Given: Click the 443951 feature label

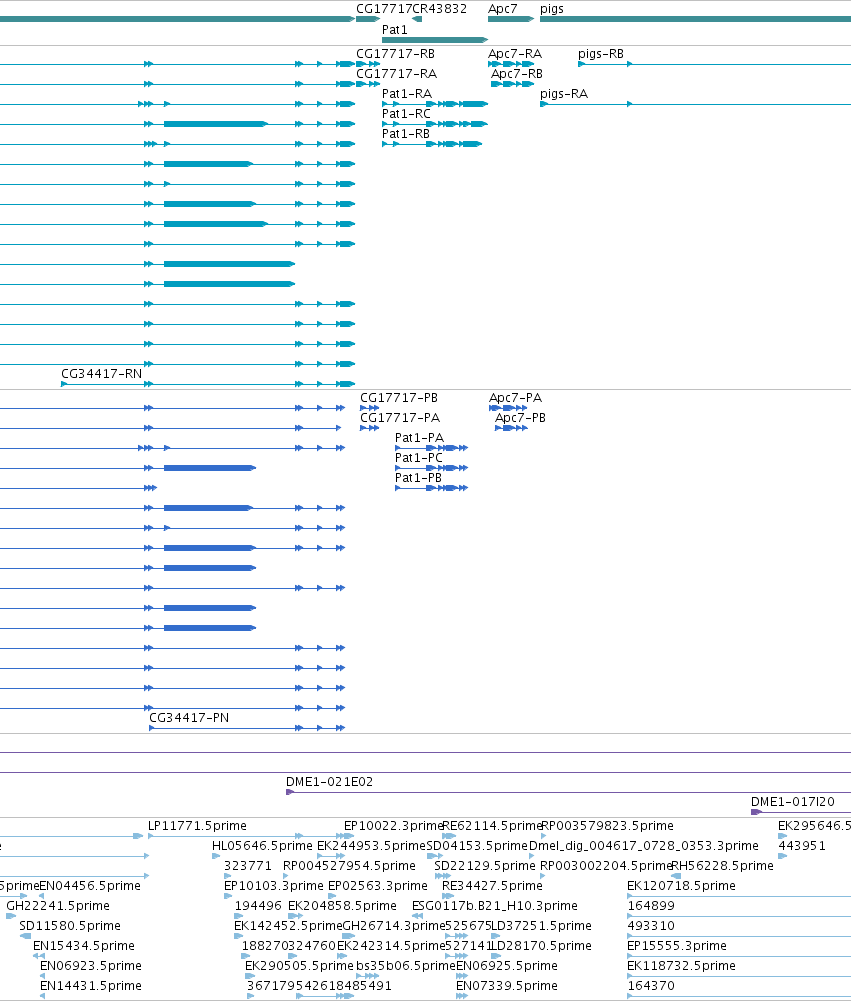Looking at the screenshot, I should tap(802, 846).
